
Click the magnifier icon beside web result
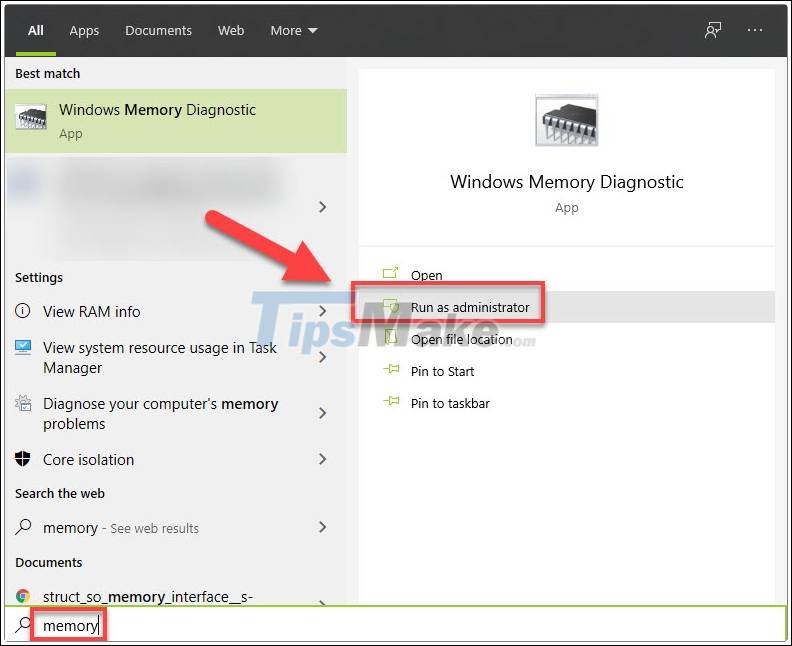click(23, 527)
